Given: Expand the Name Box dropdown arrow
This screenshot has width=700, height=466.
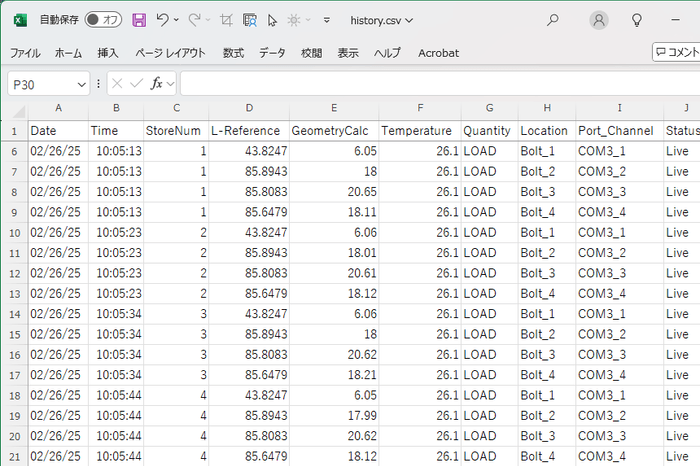Looking at the screenshot, I should (82, 85).
